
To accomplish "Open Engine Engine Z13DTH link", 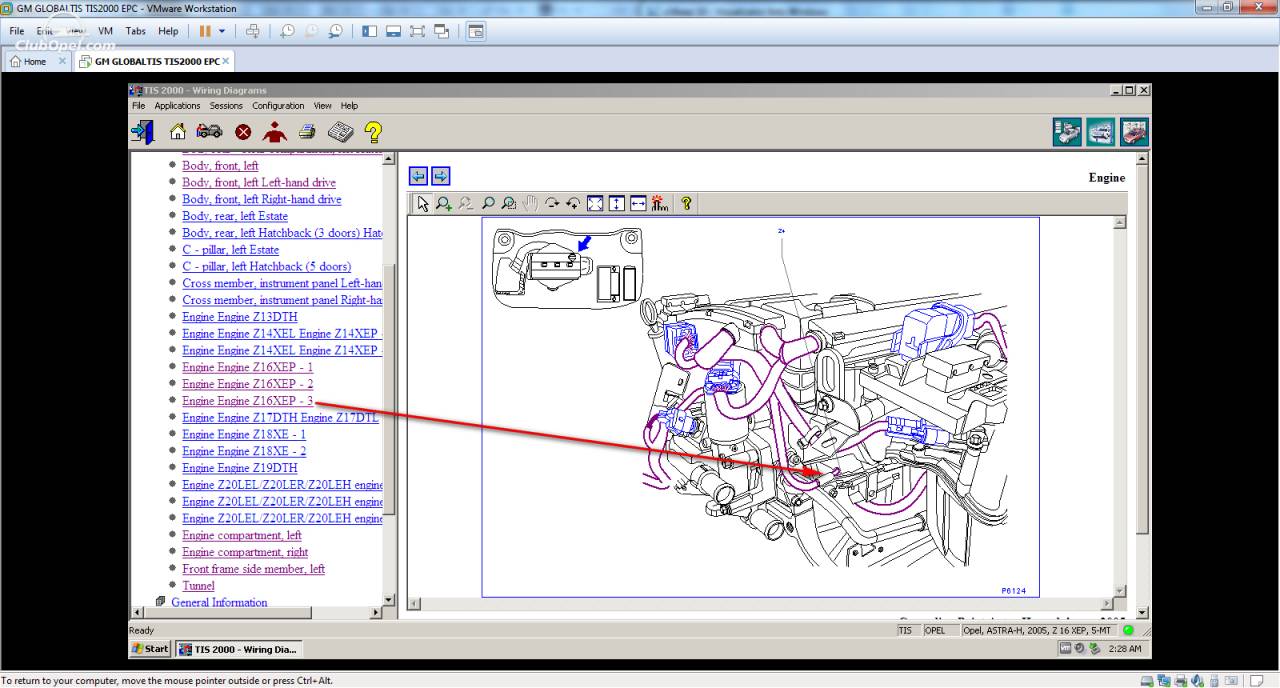I will 240,317.
